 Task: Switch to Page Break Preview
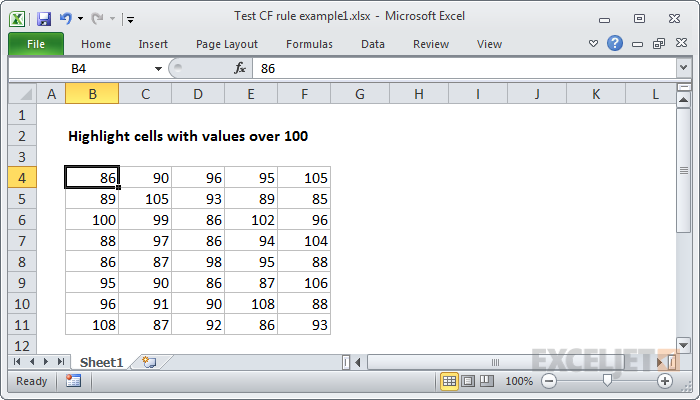487,381
